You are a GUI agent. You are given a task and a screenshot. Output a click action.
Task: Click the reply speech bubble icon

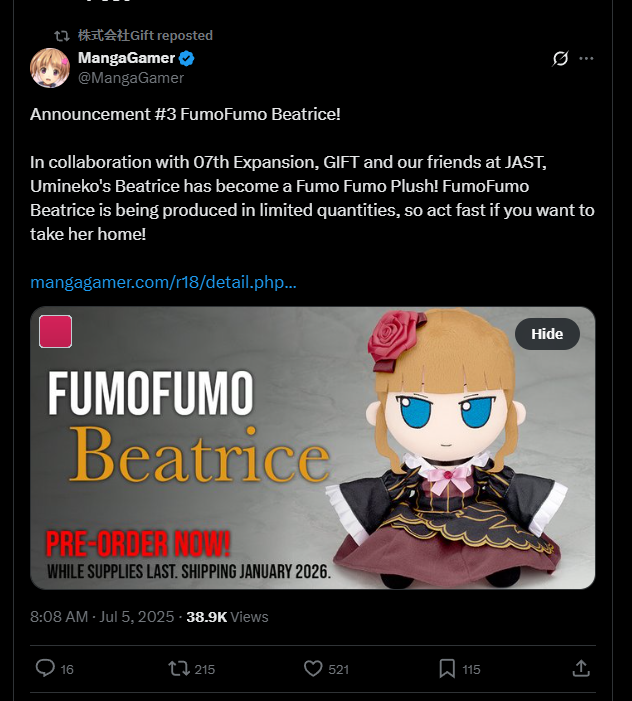click(45, 668)
